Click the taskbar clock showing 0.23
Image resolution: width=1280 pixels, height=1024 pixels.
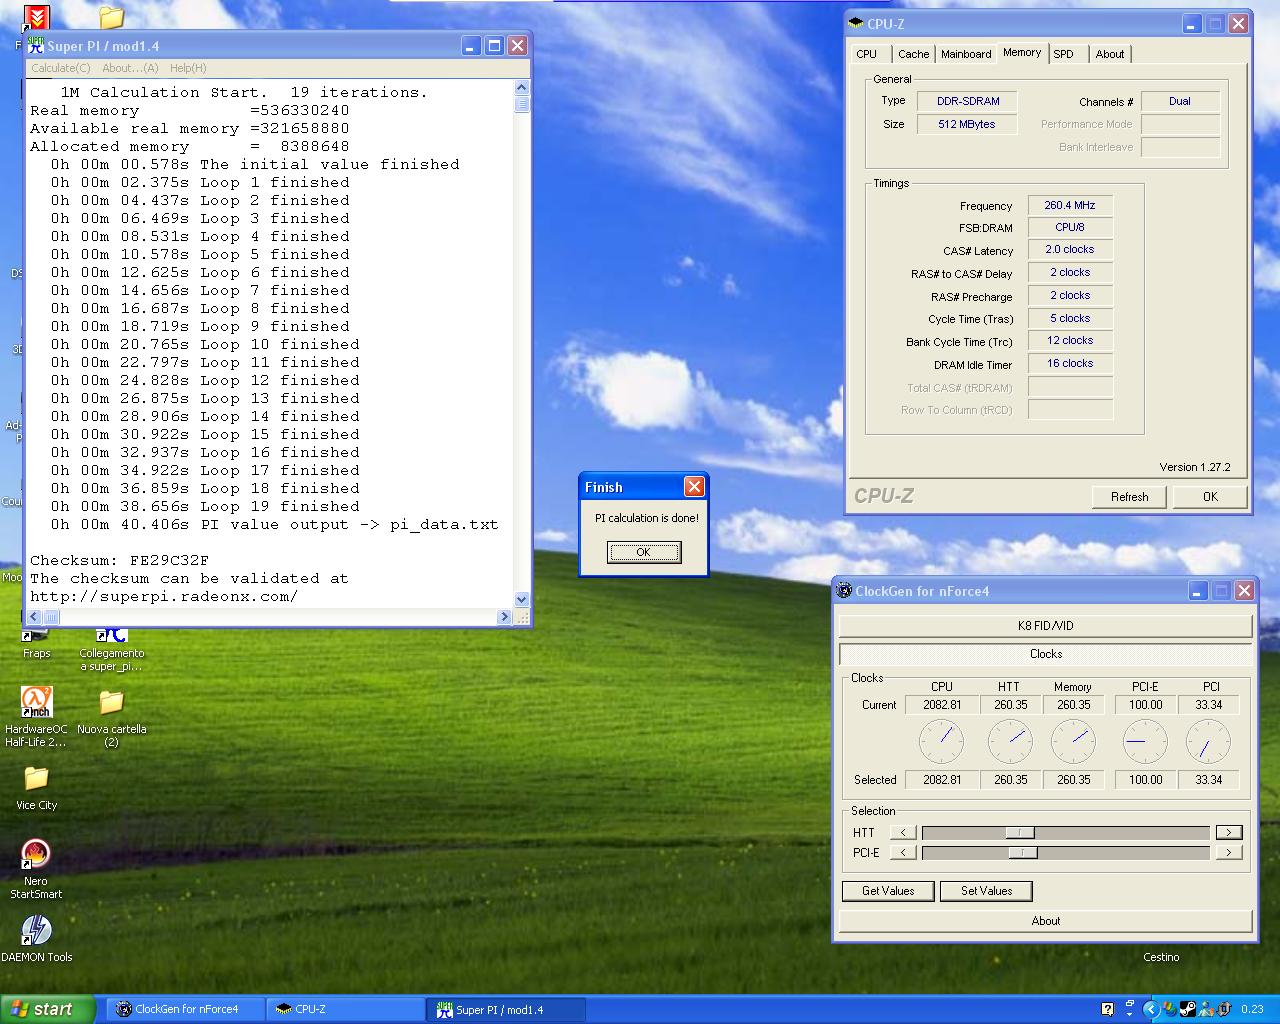tap(1252, 1009)
